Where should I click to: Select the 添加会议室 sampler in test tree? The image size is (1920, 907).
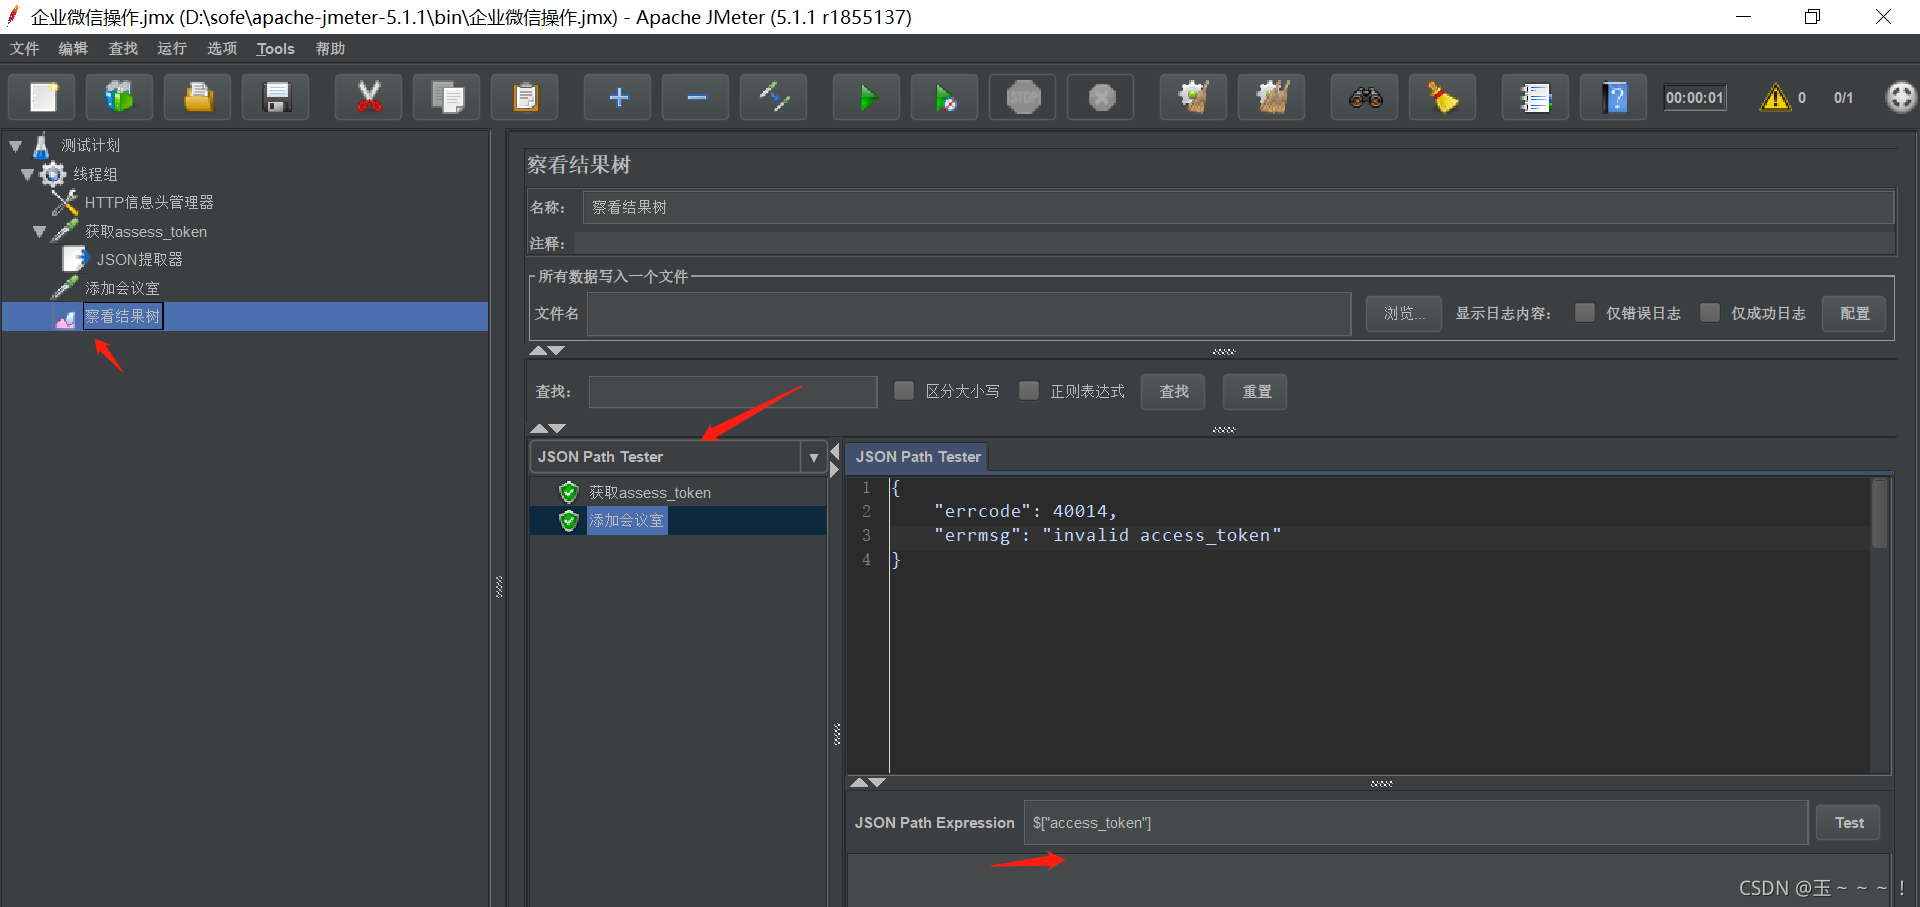(122, 288)
